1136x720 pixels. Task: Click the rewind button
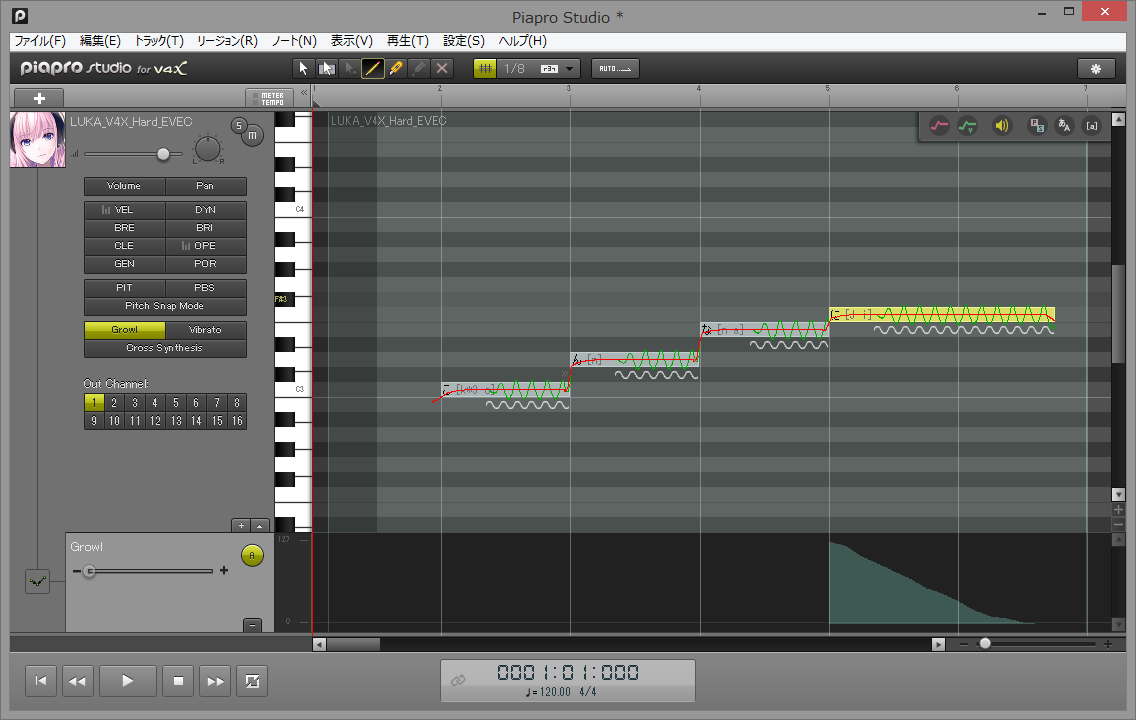(78, 681)
